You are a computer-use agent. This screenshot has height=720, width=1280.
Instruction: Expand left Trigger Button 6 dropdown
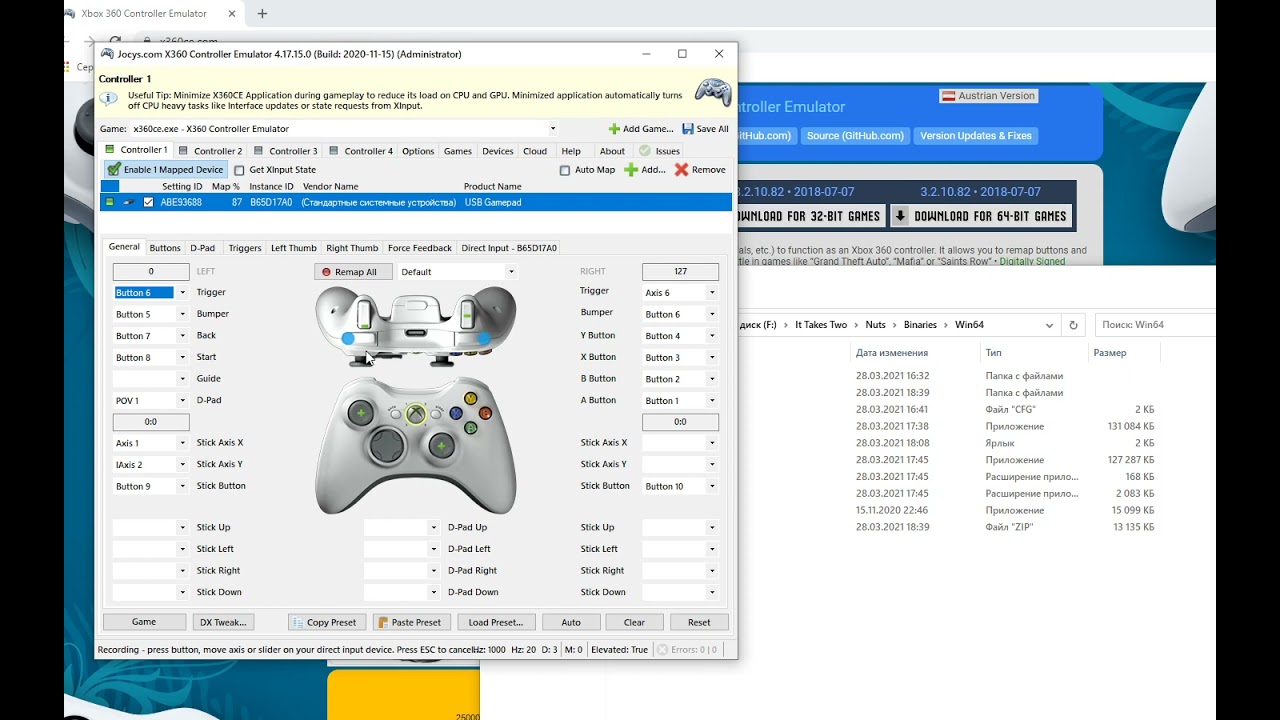tap(182, 293)
